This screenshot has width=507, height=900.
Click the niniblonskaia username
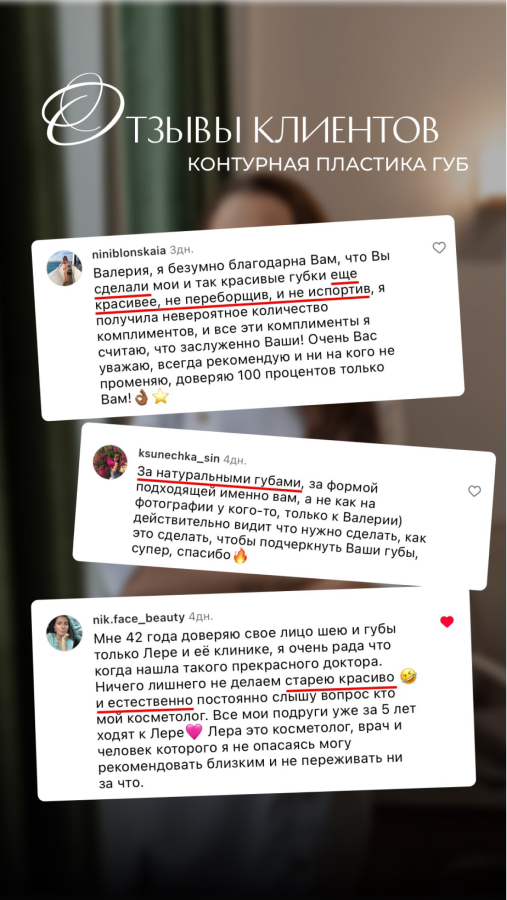(x=129, y=251)
